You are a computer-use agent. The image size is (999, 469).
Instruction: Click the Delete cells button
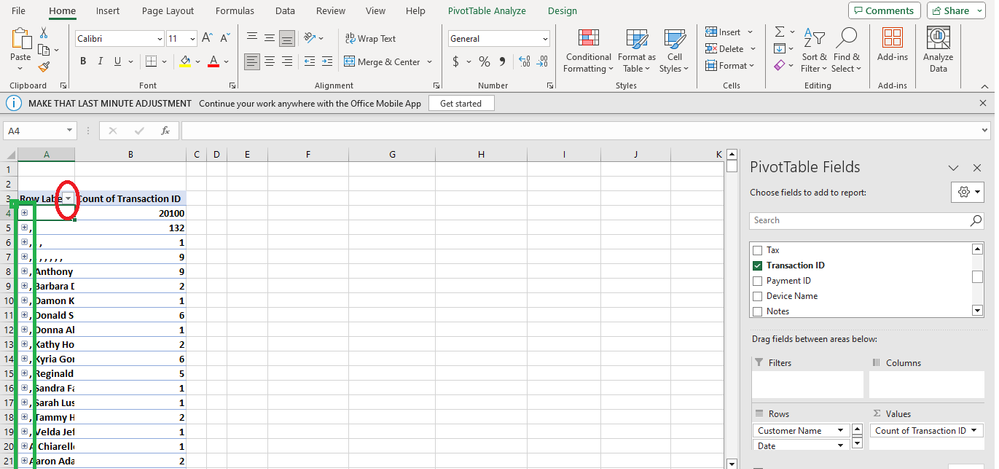729,48
